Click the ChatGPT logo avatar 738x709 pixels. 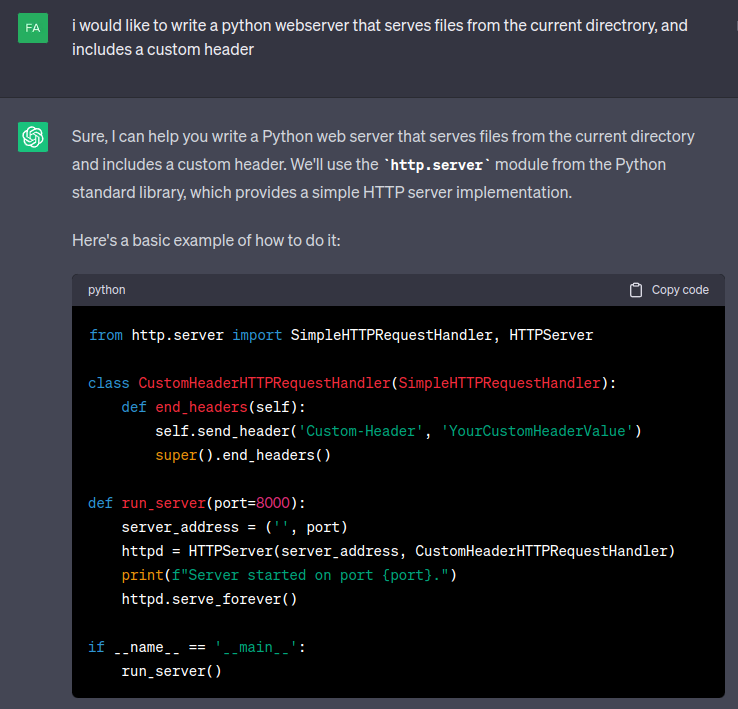click(33, 137)
